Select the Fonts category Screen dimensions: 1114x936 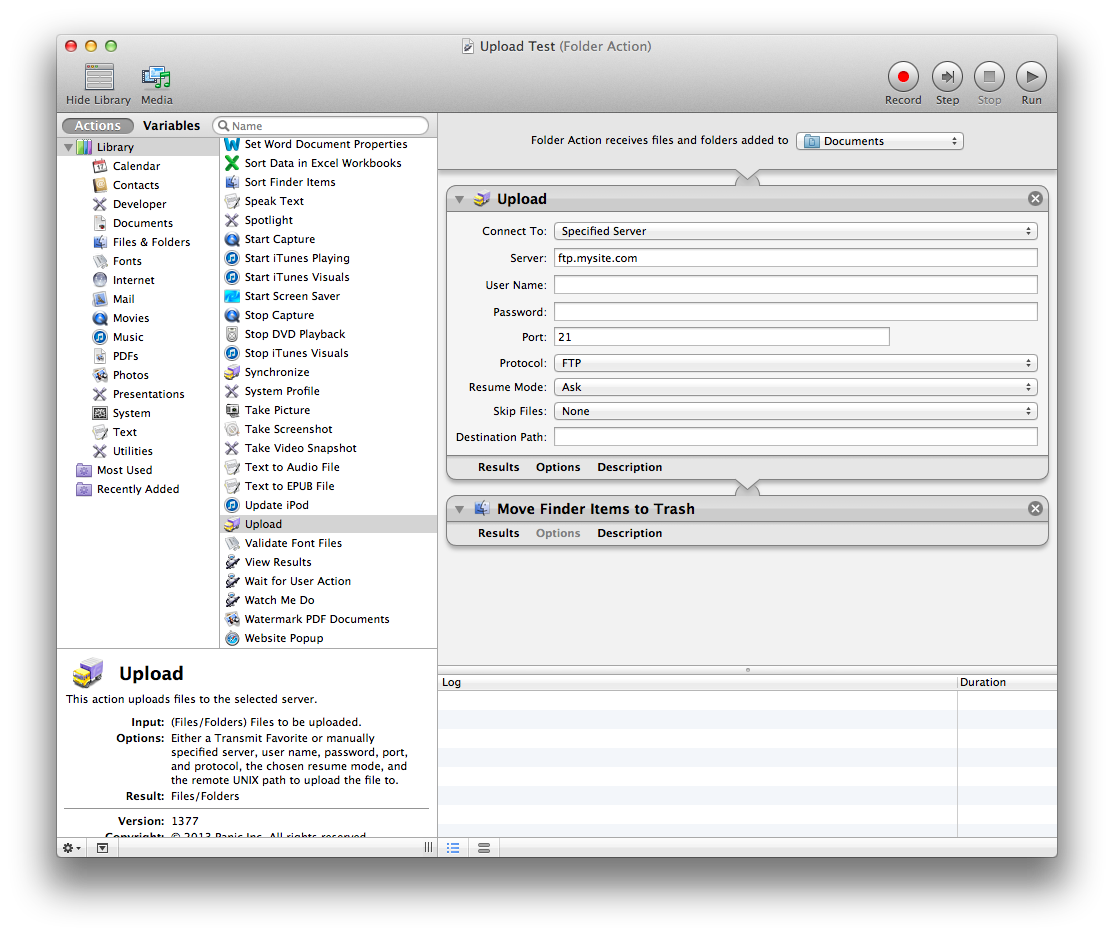[x=127, y=262]
